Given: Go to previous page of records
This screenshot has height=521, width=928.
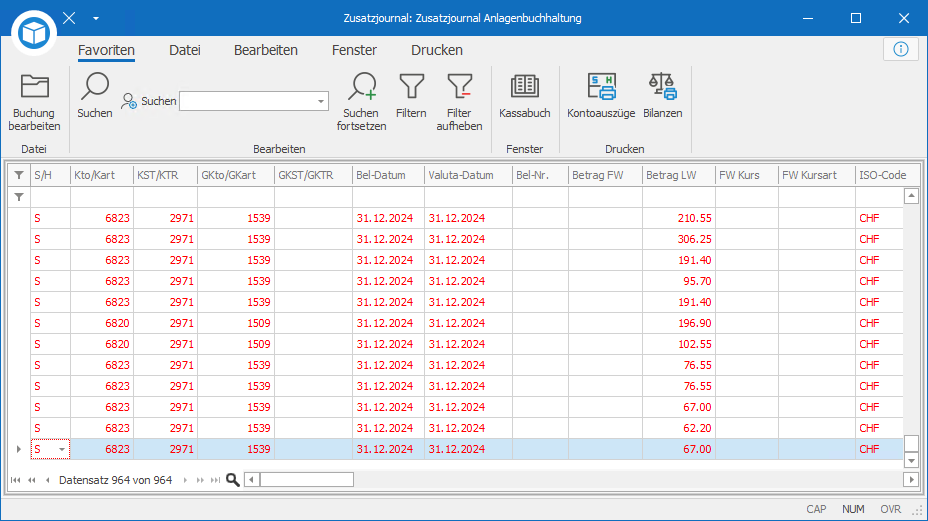Looking at the screenshot, I should (x=32, y=480).
